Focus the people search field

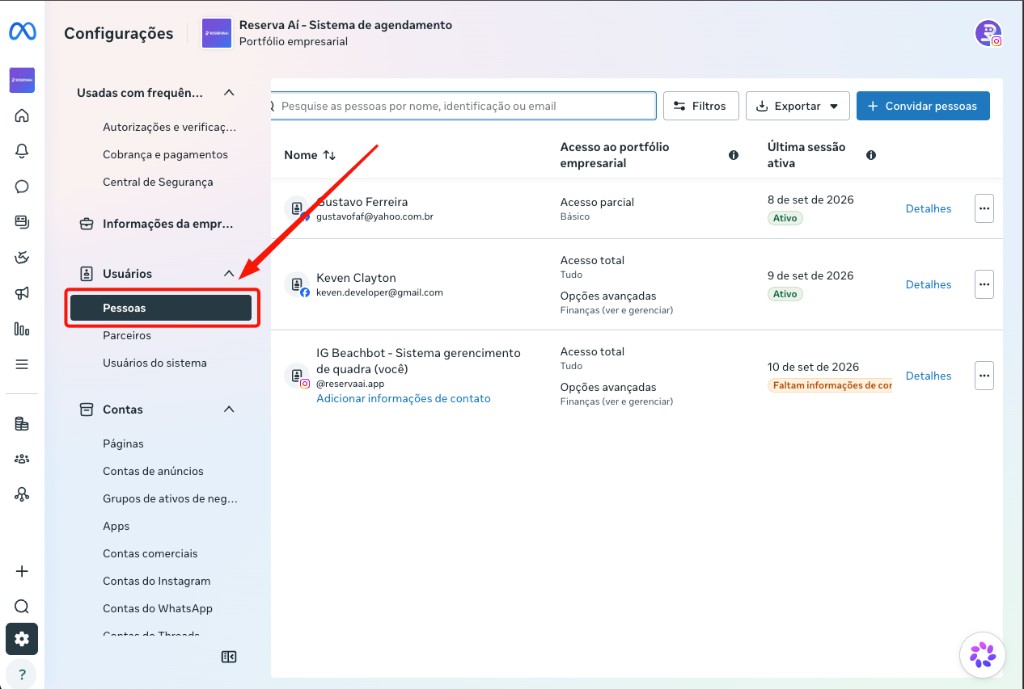[x=464, y=106]
